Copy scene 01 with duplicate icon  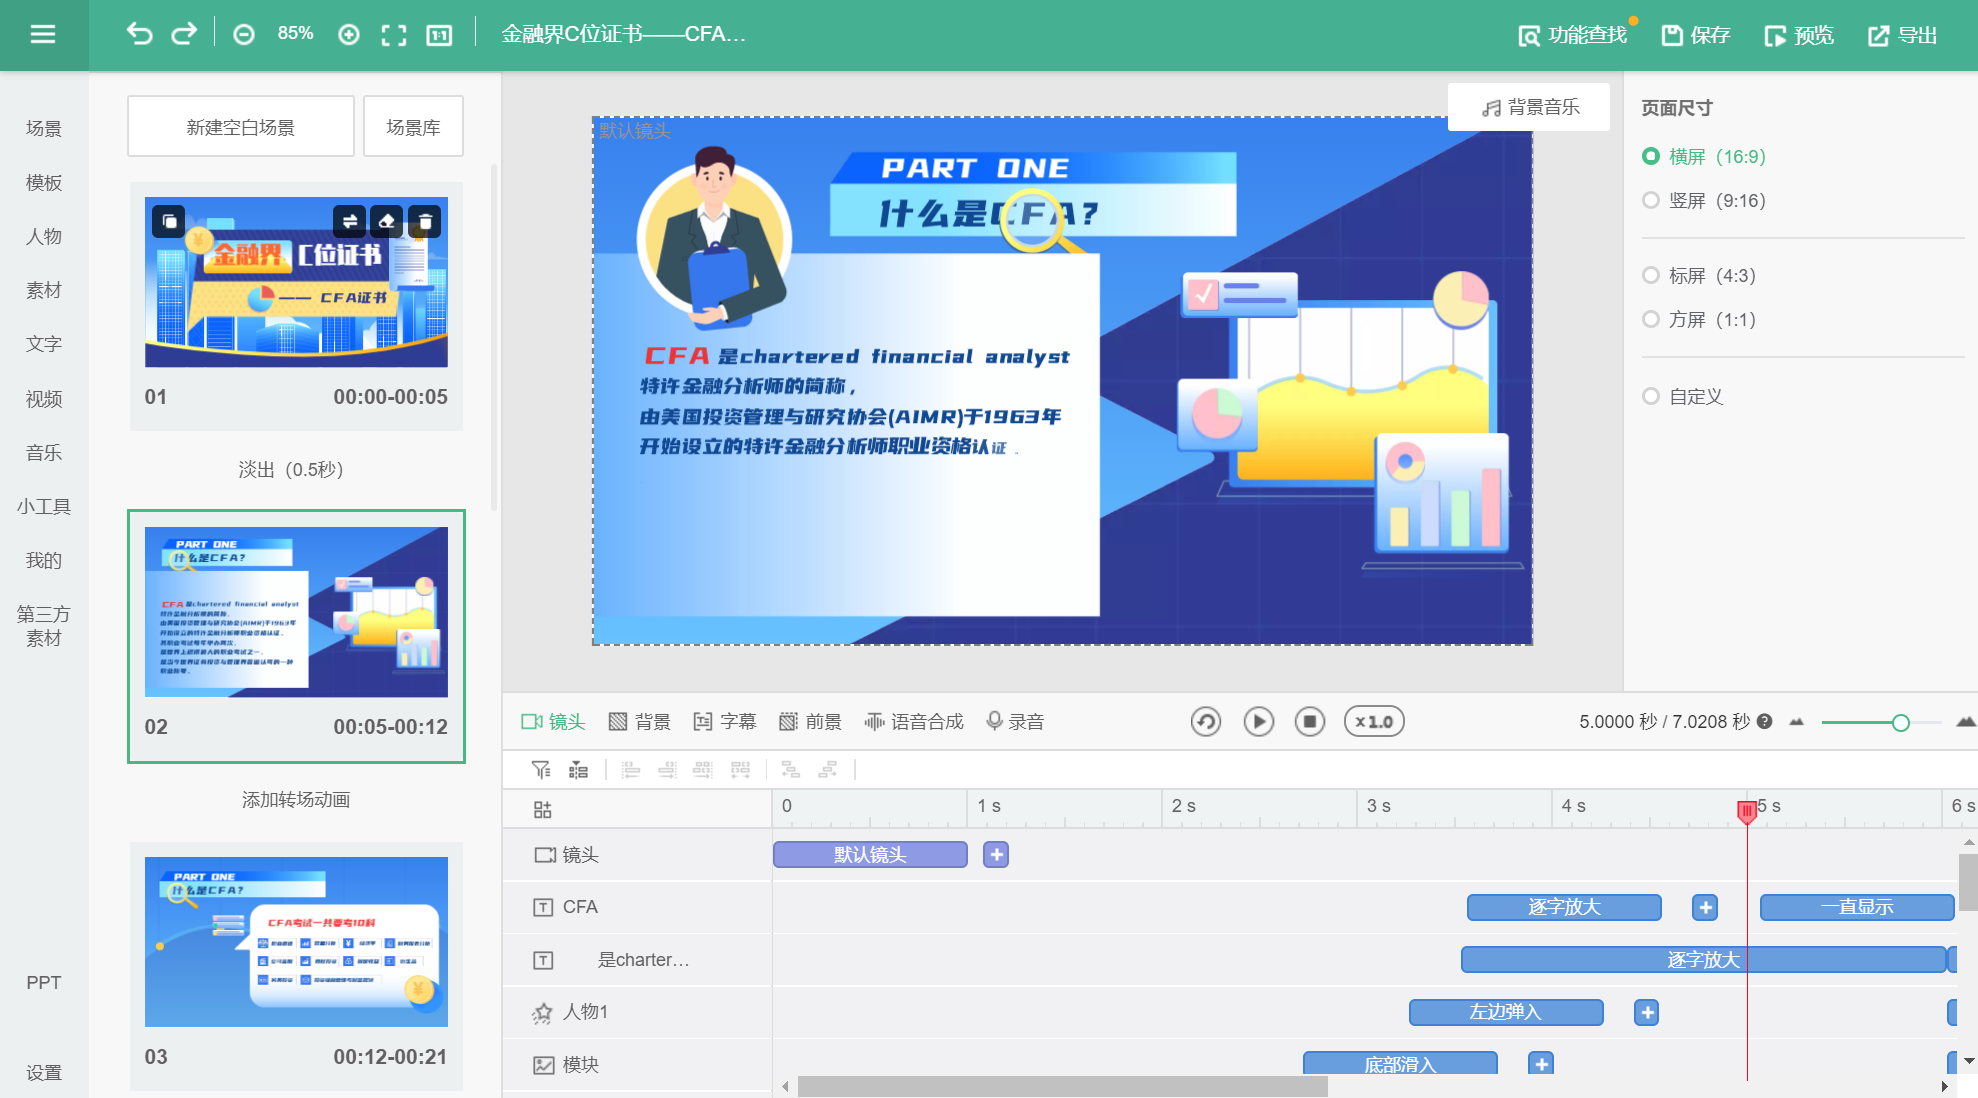coord(169,221)
